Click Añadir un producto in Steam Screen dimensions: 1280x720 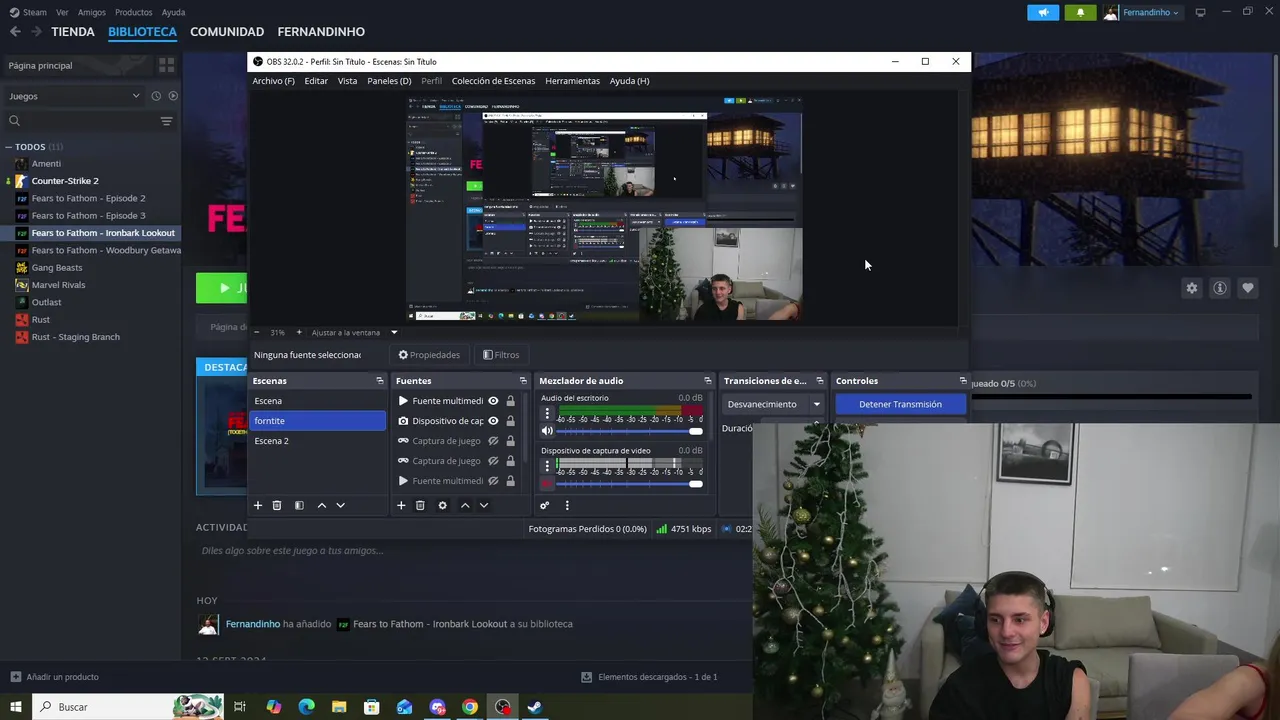[x=54, y=677]
